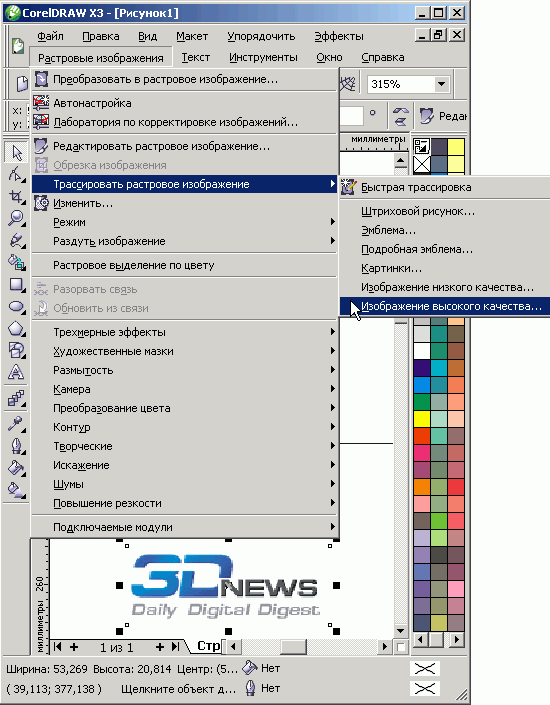Pick the orange color swatch
This screenshot has height=705, width=550.
pos(422,487)
